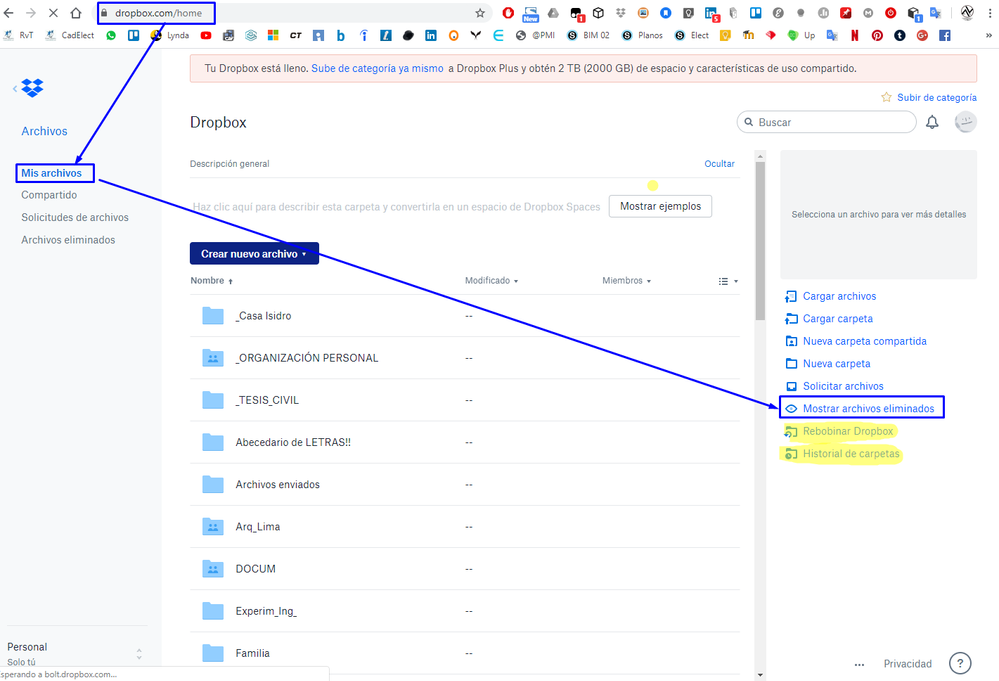Toggle Mostrar archivos eliminados
The height and width of the screenshot is (681, 999).
[x=867, y=409]
